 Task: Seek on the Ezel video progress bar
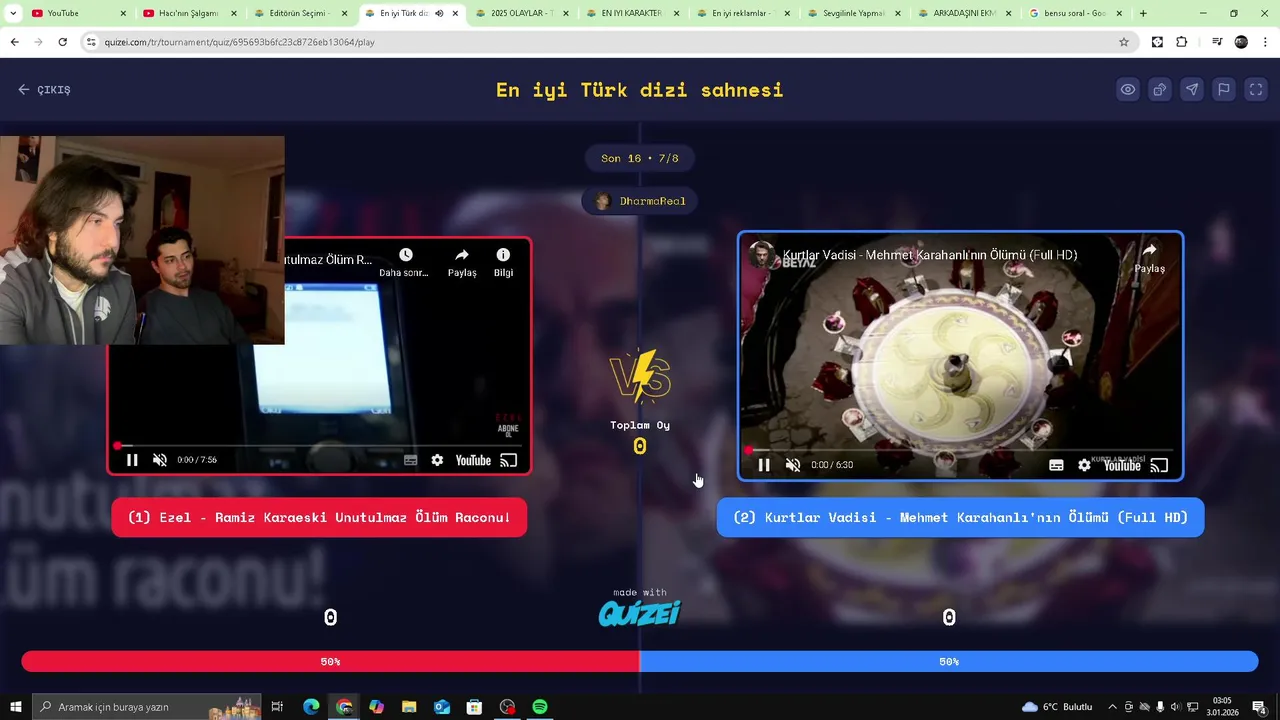tap(319, 445)
